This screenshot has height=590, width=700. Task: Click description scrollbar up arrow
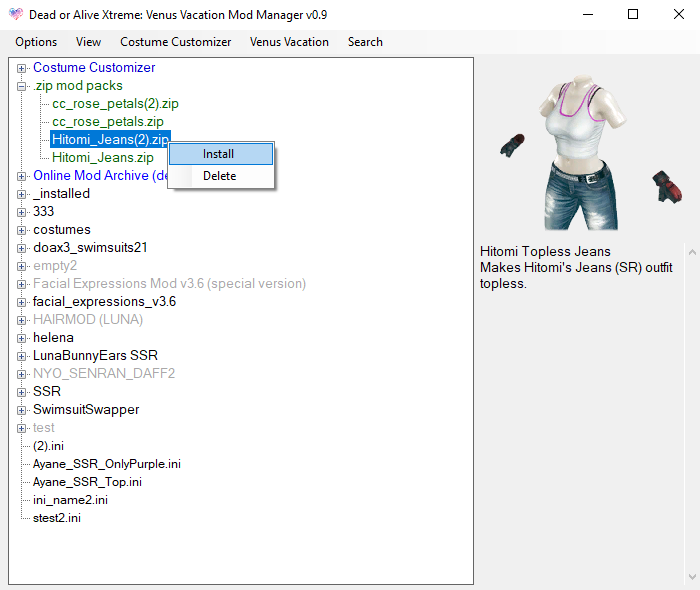coord(692,253)
